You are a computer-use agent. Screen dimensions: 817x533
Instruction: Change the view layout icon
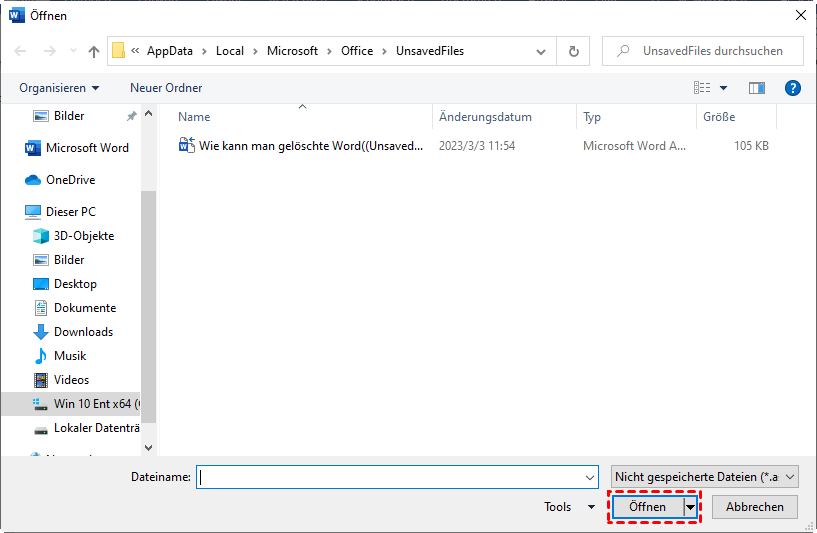tap(702, 88)
